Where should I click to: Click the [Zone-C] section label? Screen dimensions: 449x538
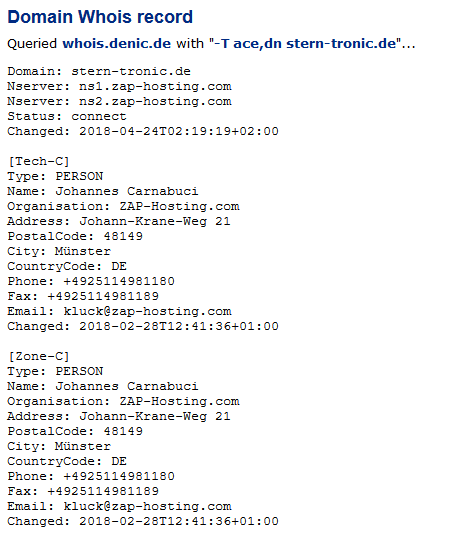point(38,356)
